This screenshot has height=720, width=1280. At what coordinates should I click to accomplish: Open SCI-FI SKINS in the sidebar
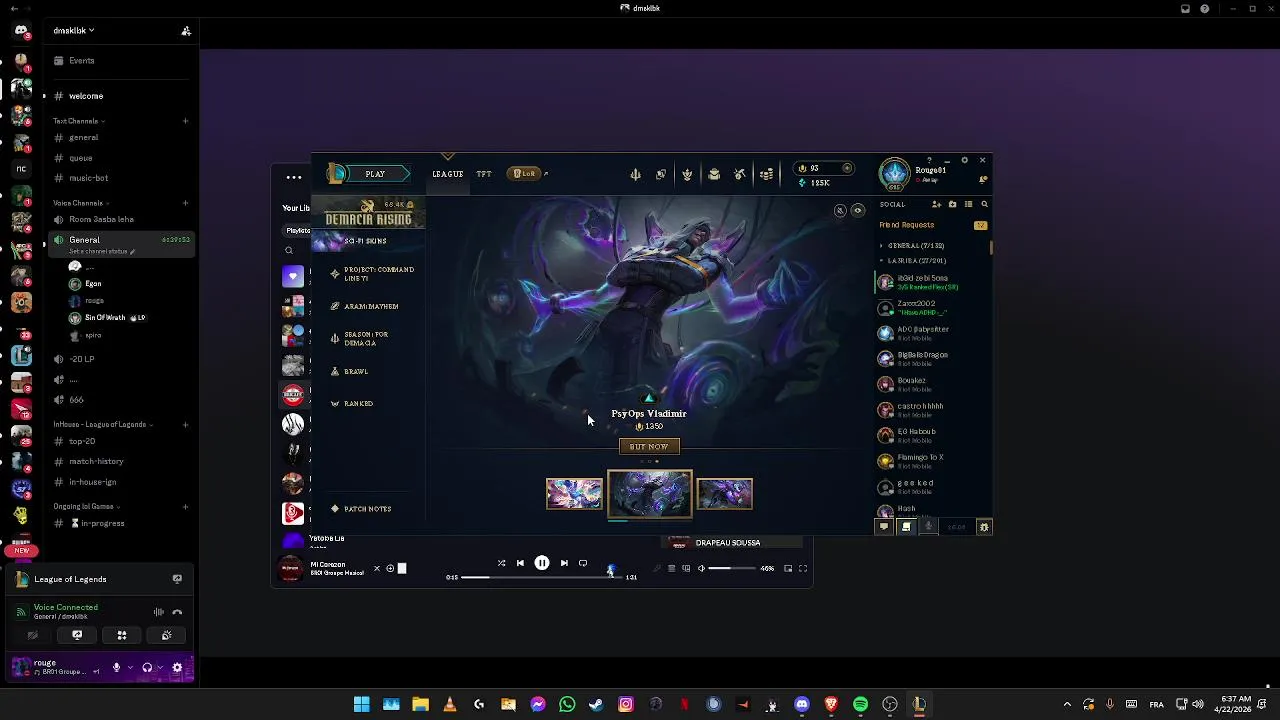[366, 241]
